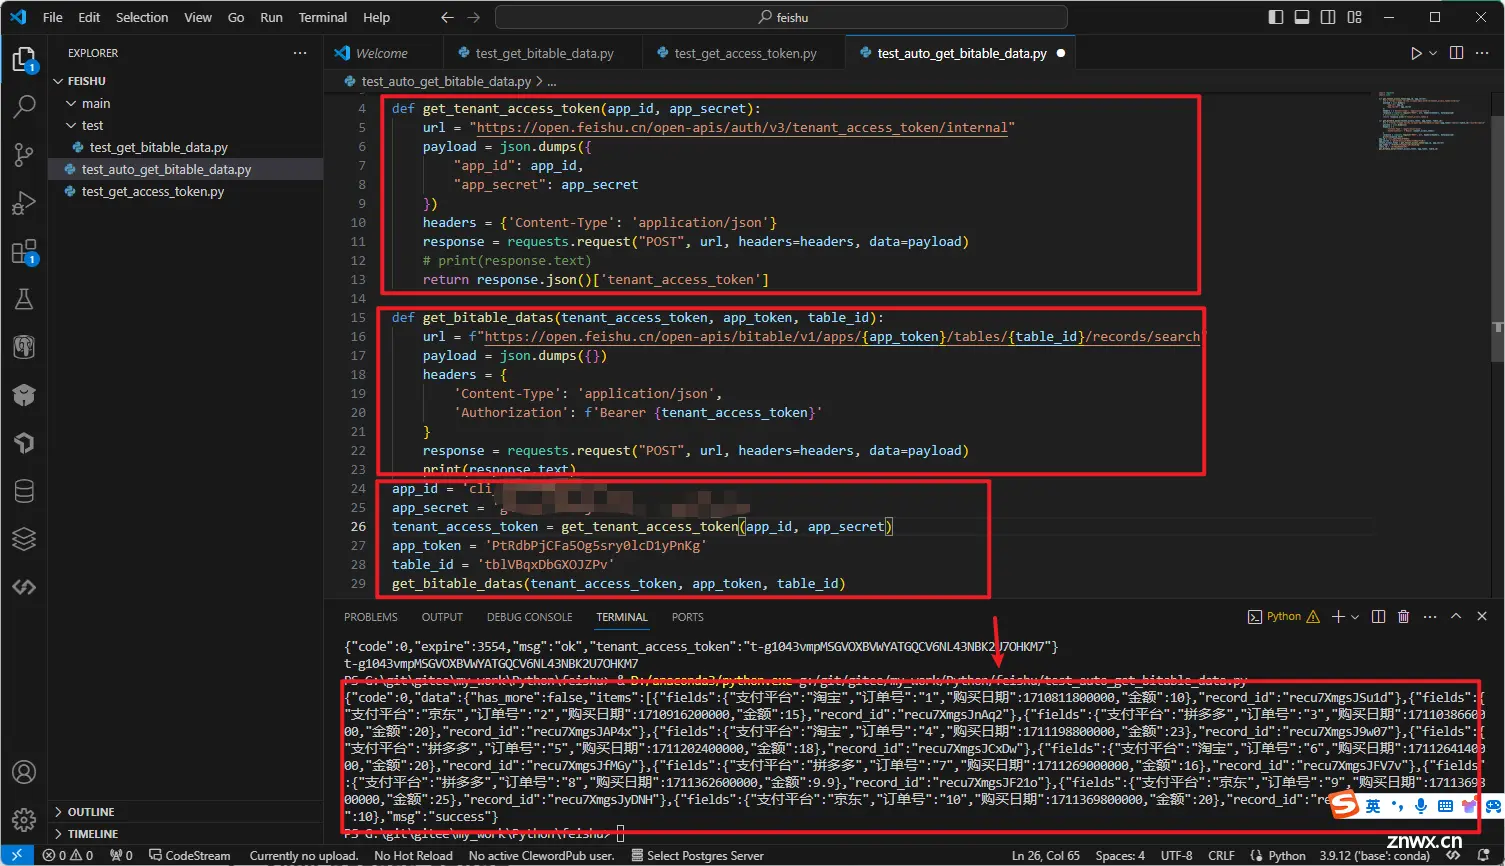Split the editor to the right
This screenshot has height=866, width=1505.
coord(1456,53)
